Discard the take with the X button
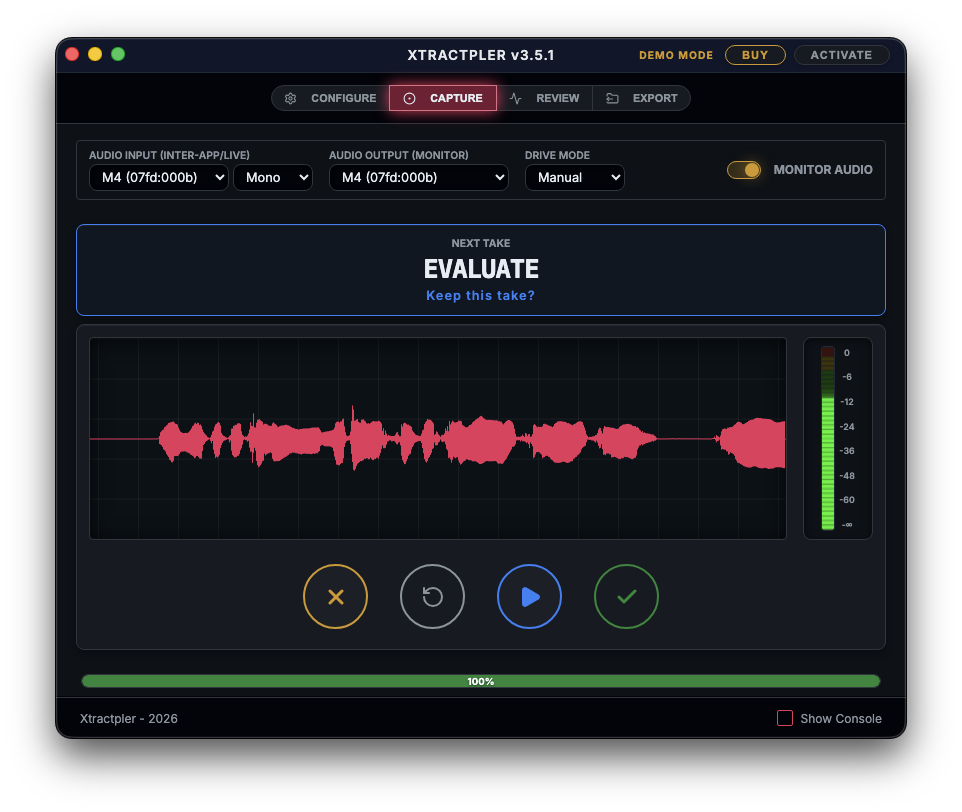 click(x=335, y=596)
